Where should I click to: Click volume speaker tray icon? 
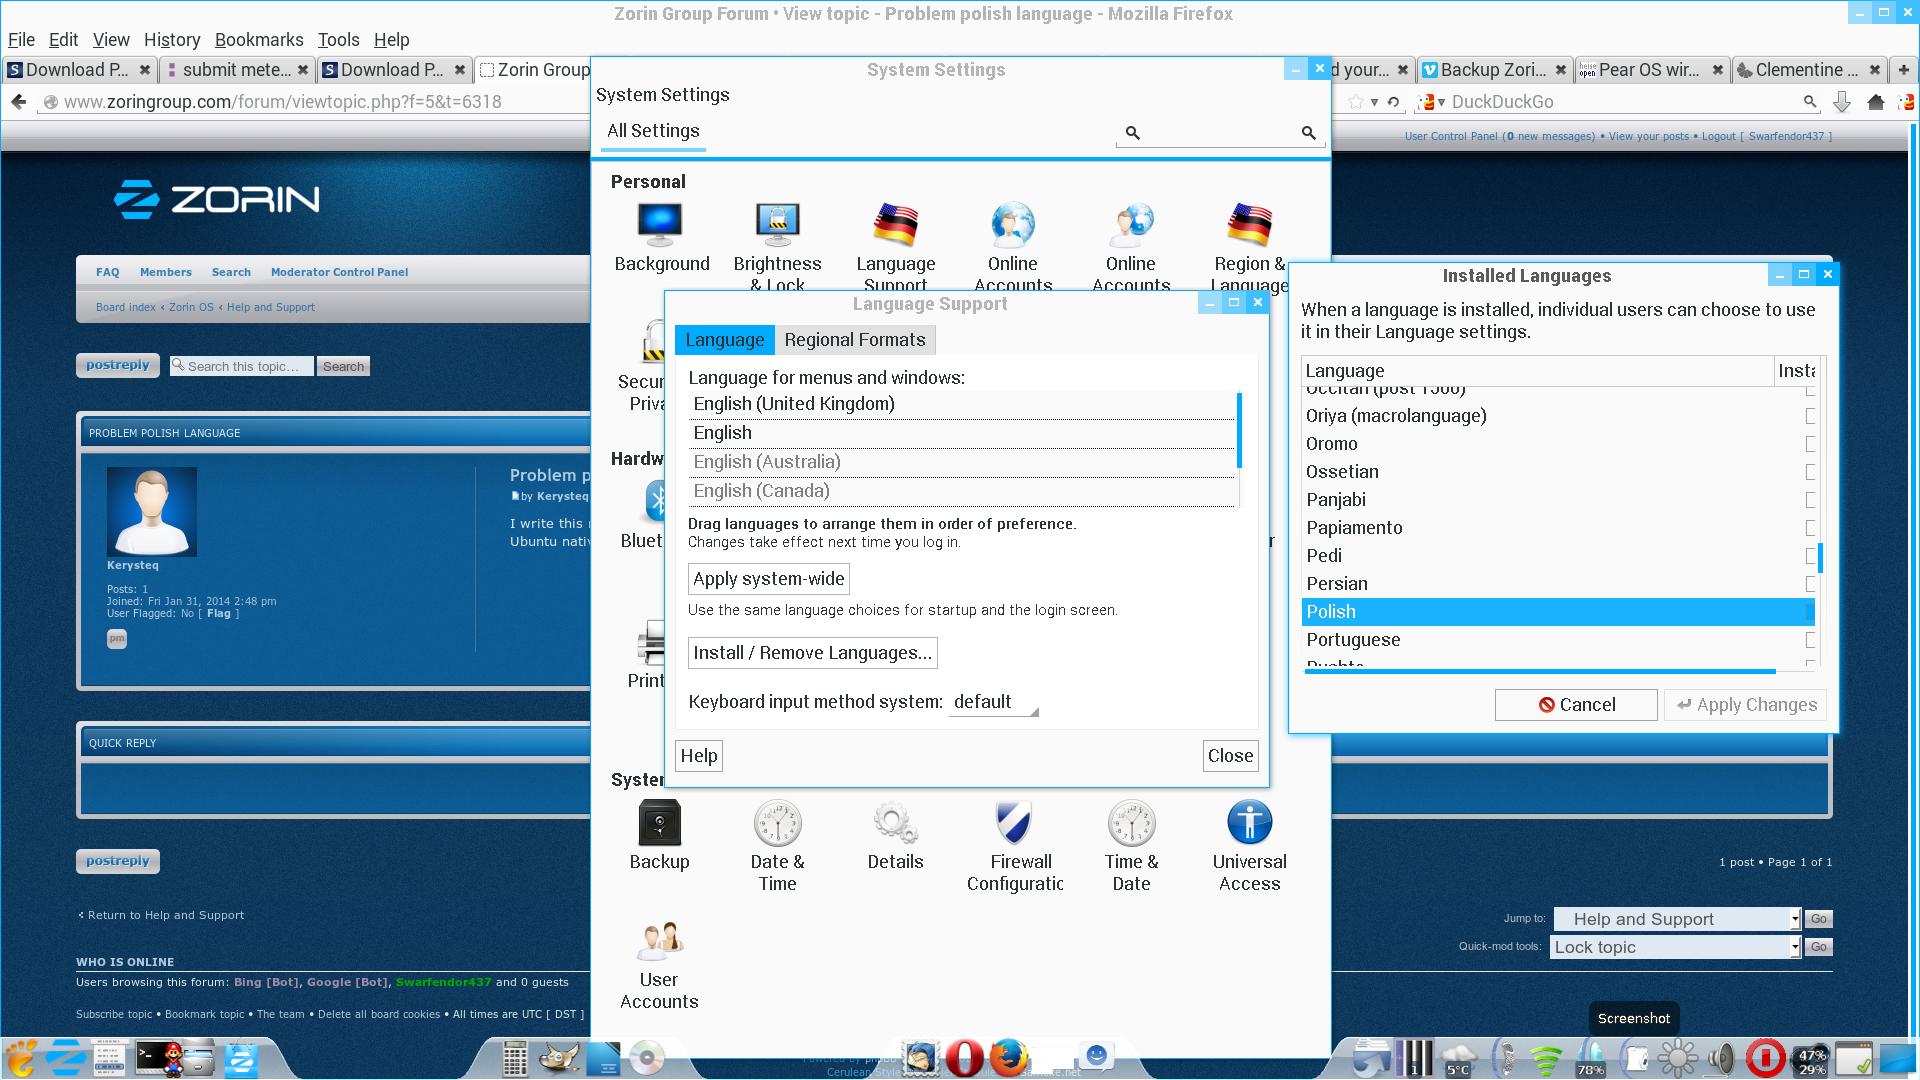[x=1722, y=1058]
